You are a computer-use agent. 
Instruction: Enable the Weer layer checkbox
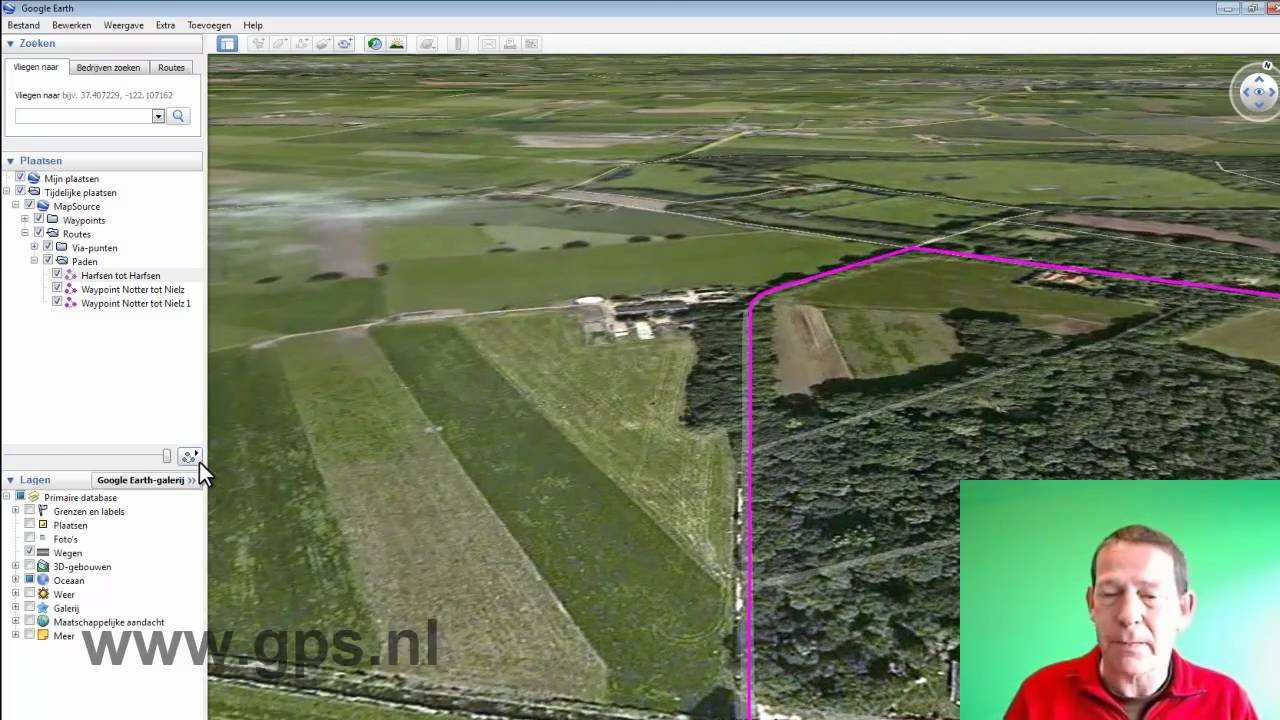[29, 594]
